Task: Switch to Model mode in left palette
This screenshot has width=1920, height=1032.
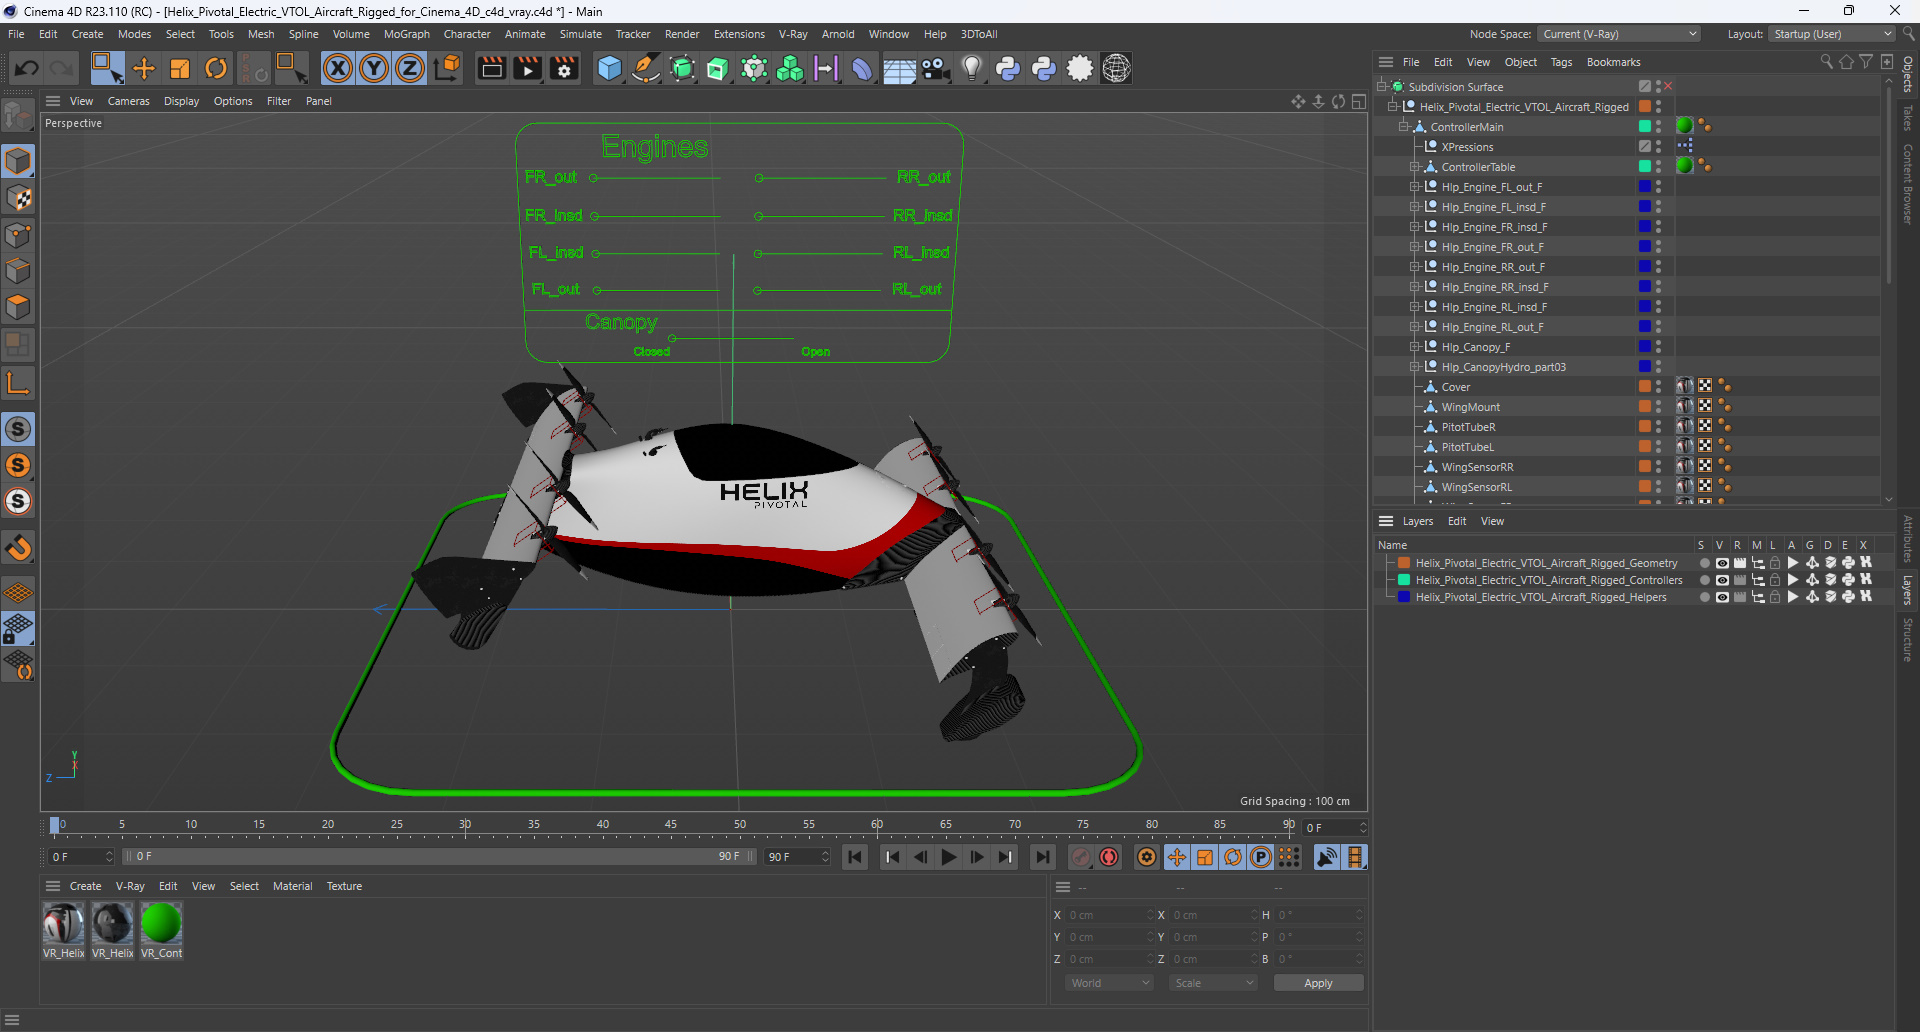Action: coord(18,161)
